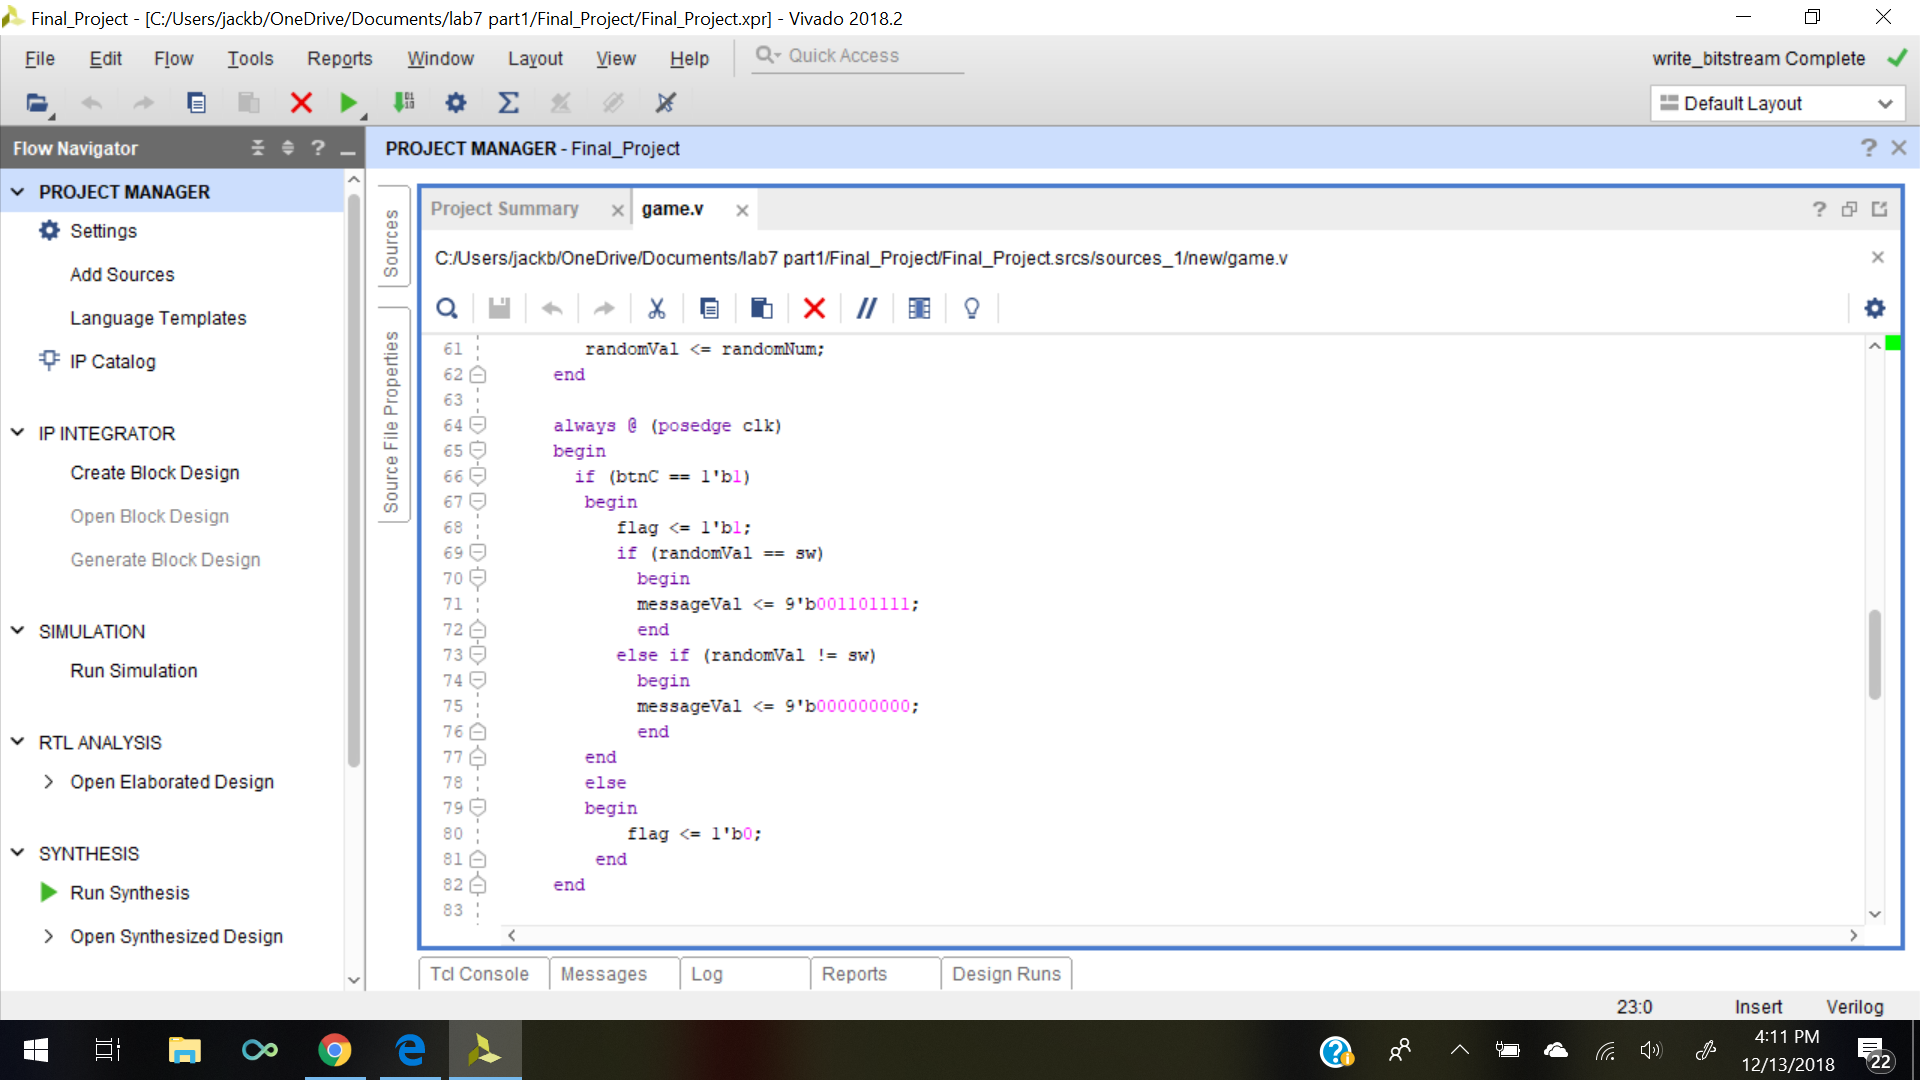Toggle column selection mode icon
This screenshot has height=1080, width=1920.
[919, 308]
